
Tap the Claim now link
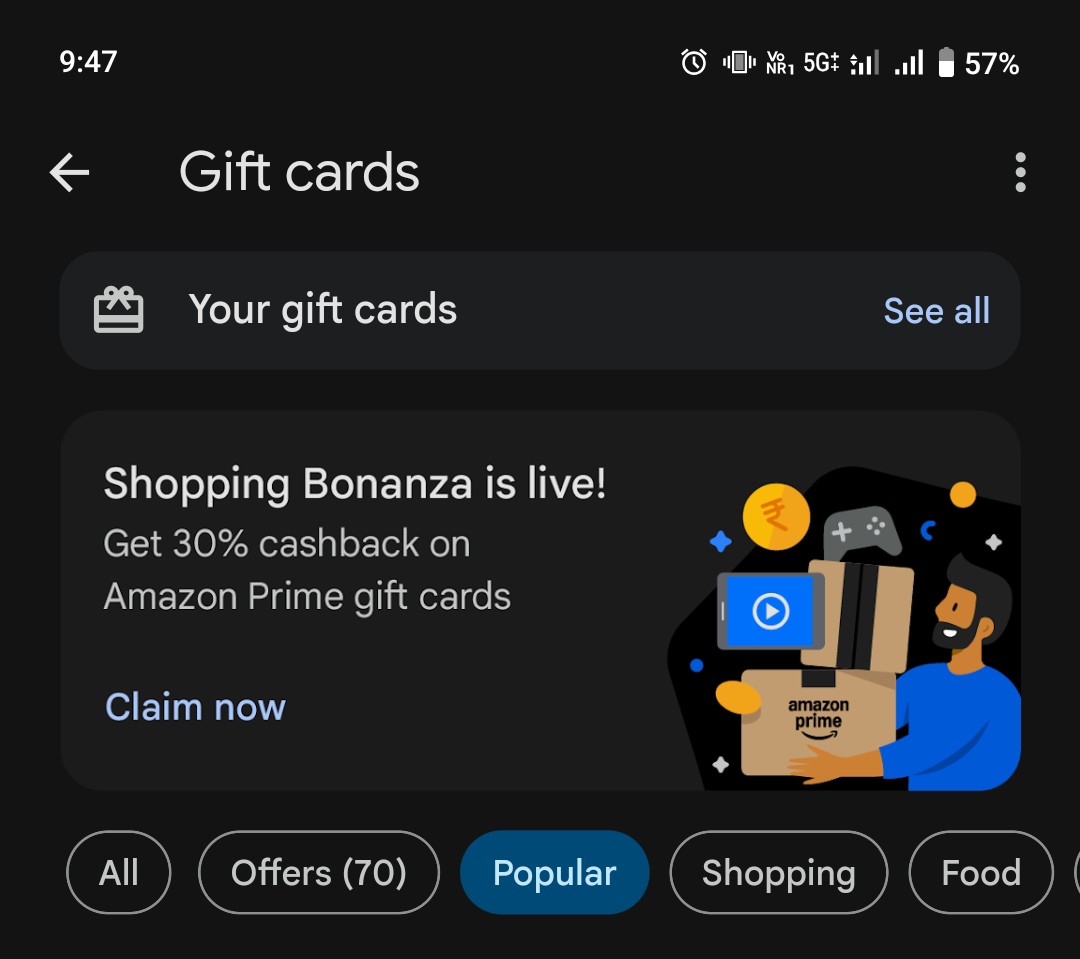tap(195, 707)
